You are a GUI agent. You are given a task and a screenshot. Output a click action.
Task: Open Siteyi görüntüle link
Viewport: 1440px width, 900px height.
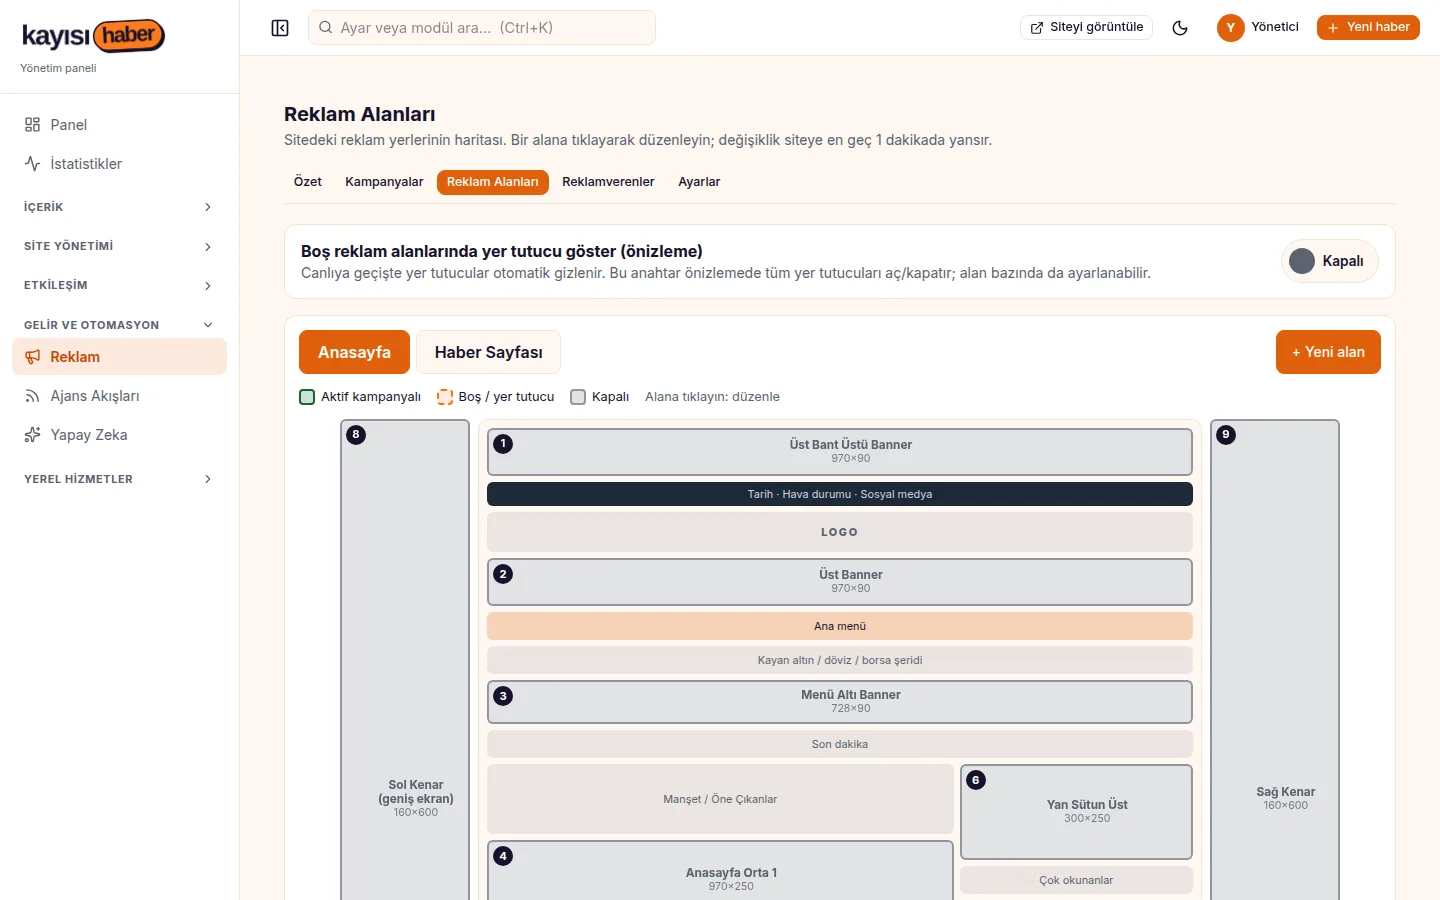click(1087, 28)
